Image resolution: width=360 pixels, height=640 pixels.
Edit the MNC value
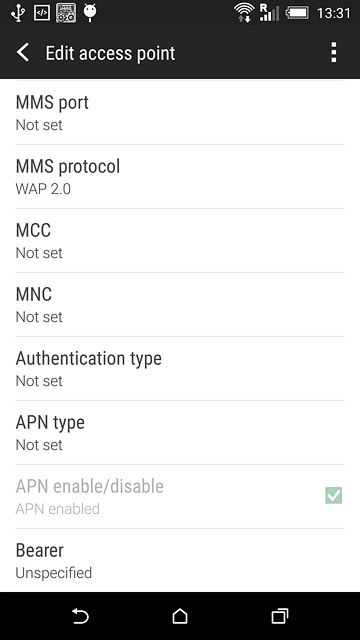pyautogui.click(x=180, y=304)
